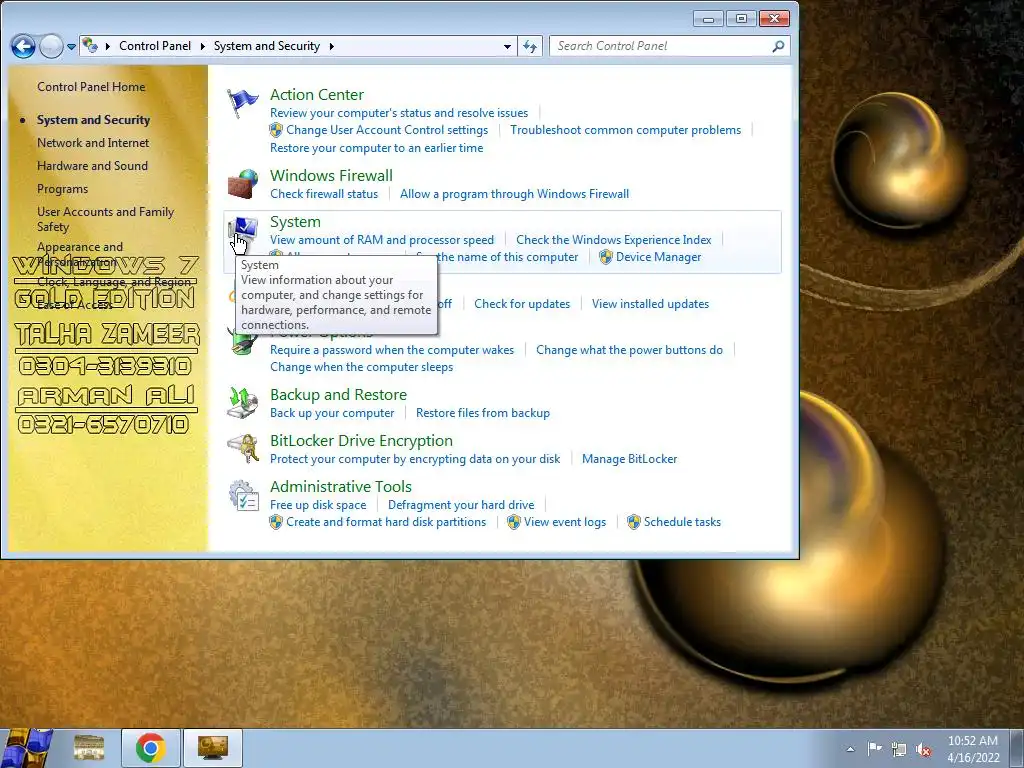The width and height of the screenshot is (1024, 768).
Task: Expand the arrow before Control Panel breadcrumb
Action: click(107, 46)
